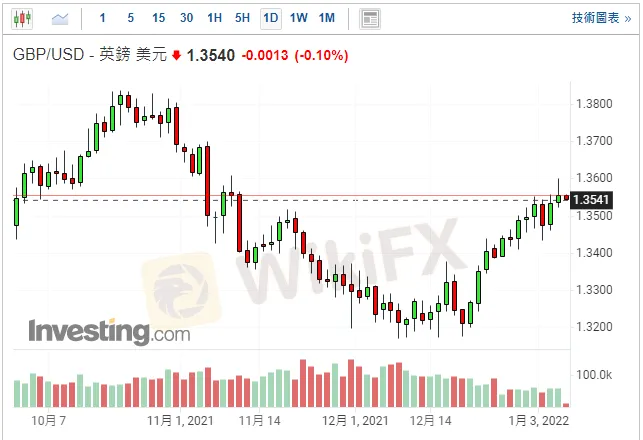Choose the 5H interval

242,18
